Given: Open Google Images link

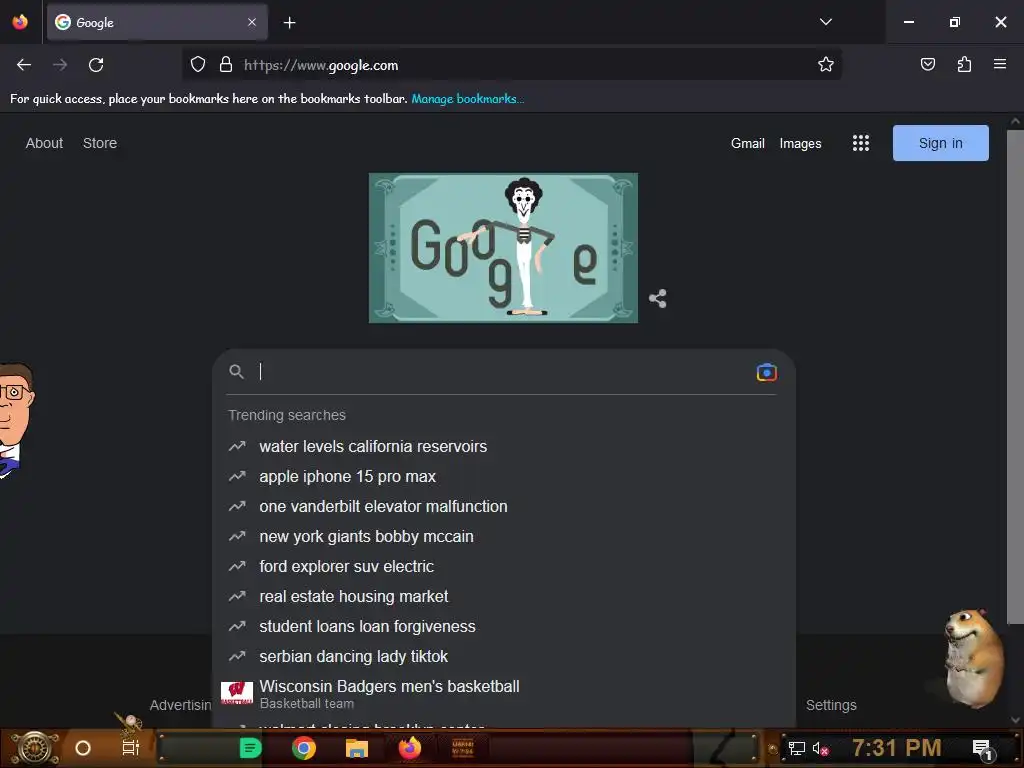Looking at the screenshot, I should 800,143.
